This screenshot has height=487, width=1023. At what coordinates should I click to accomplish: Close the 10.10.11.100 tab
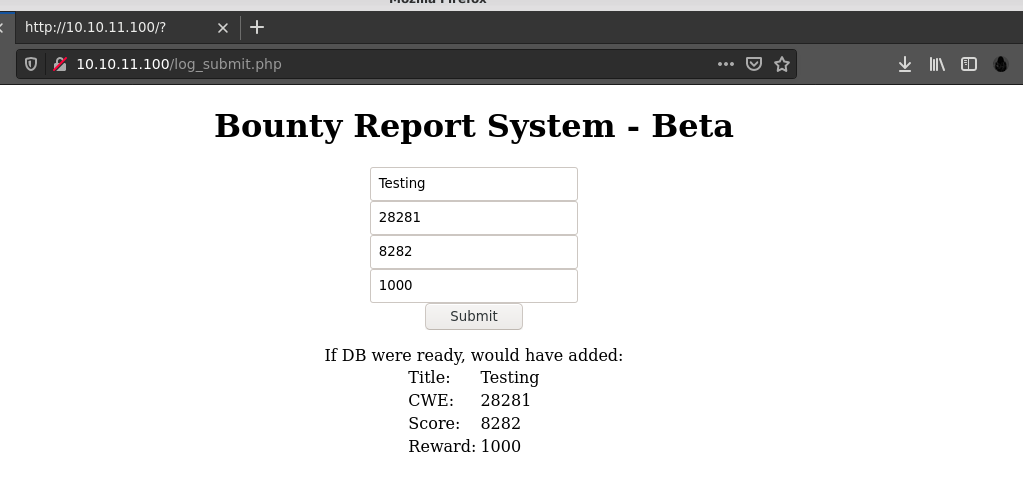pyautogui.click(x=223, y=28)
